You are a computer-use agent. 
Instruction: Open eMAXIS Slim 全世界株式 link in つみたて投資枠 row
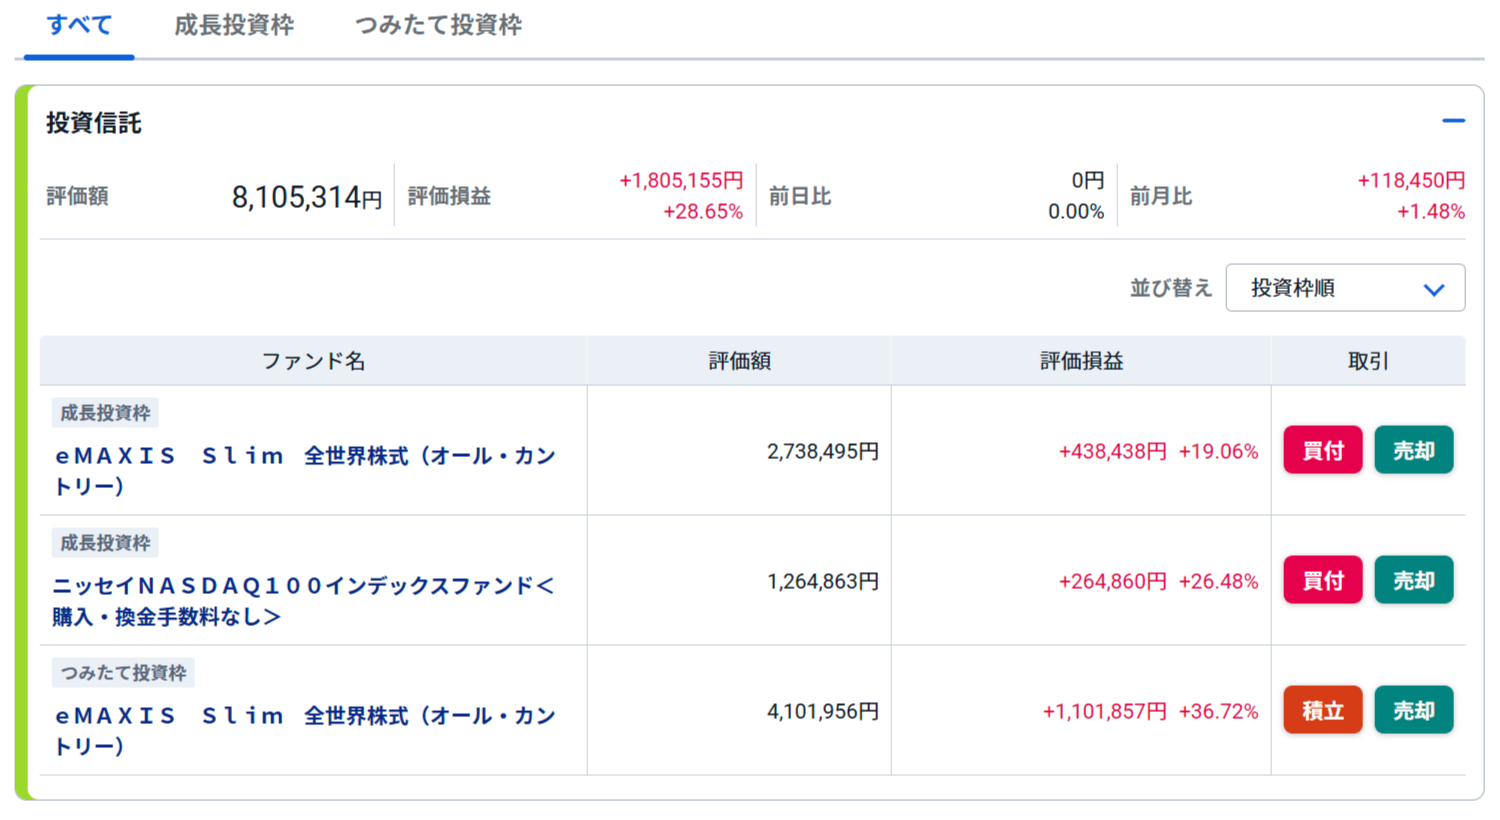[305, 731]
